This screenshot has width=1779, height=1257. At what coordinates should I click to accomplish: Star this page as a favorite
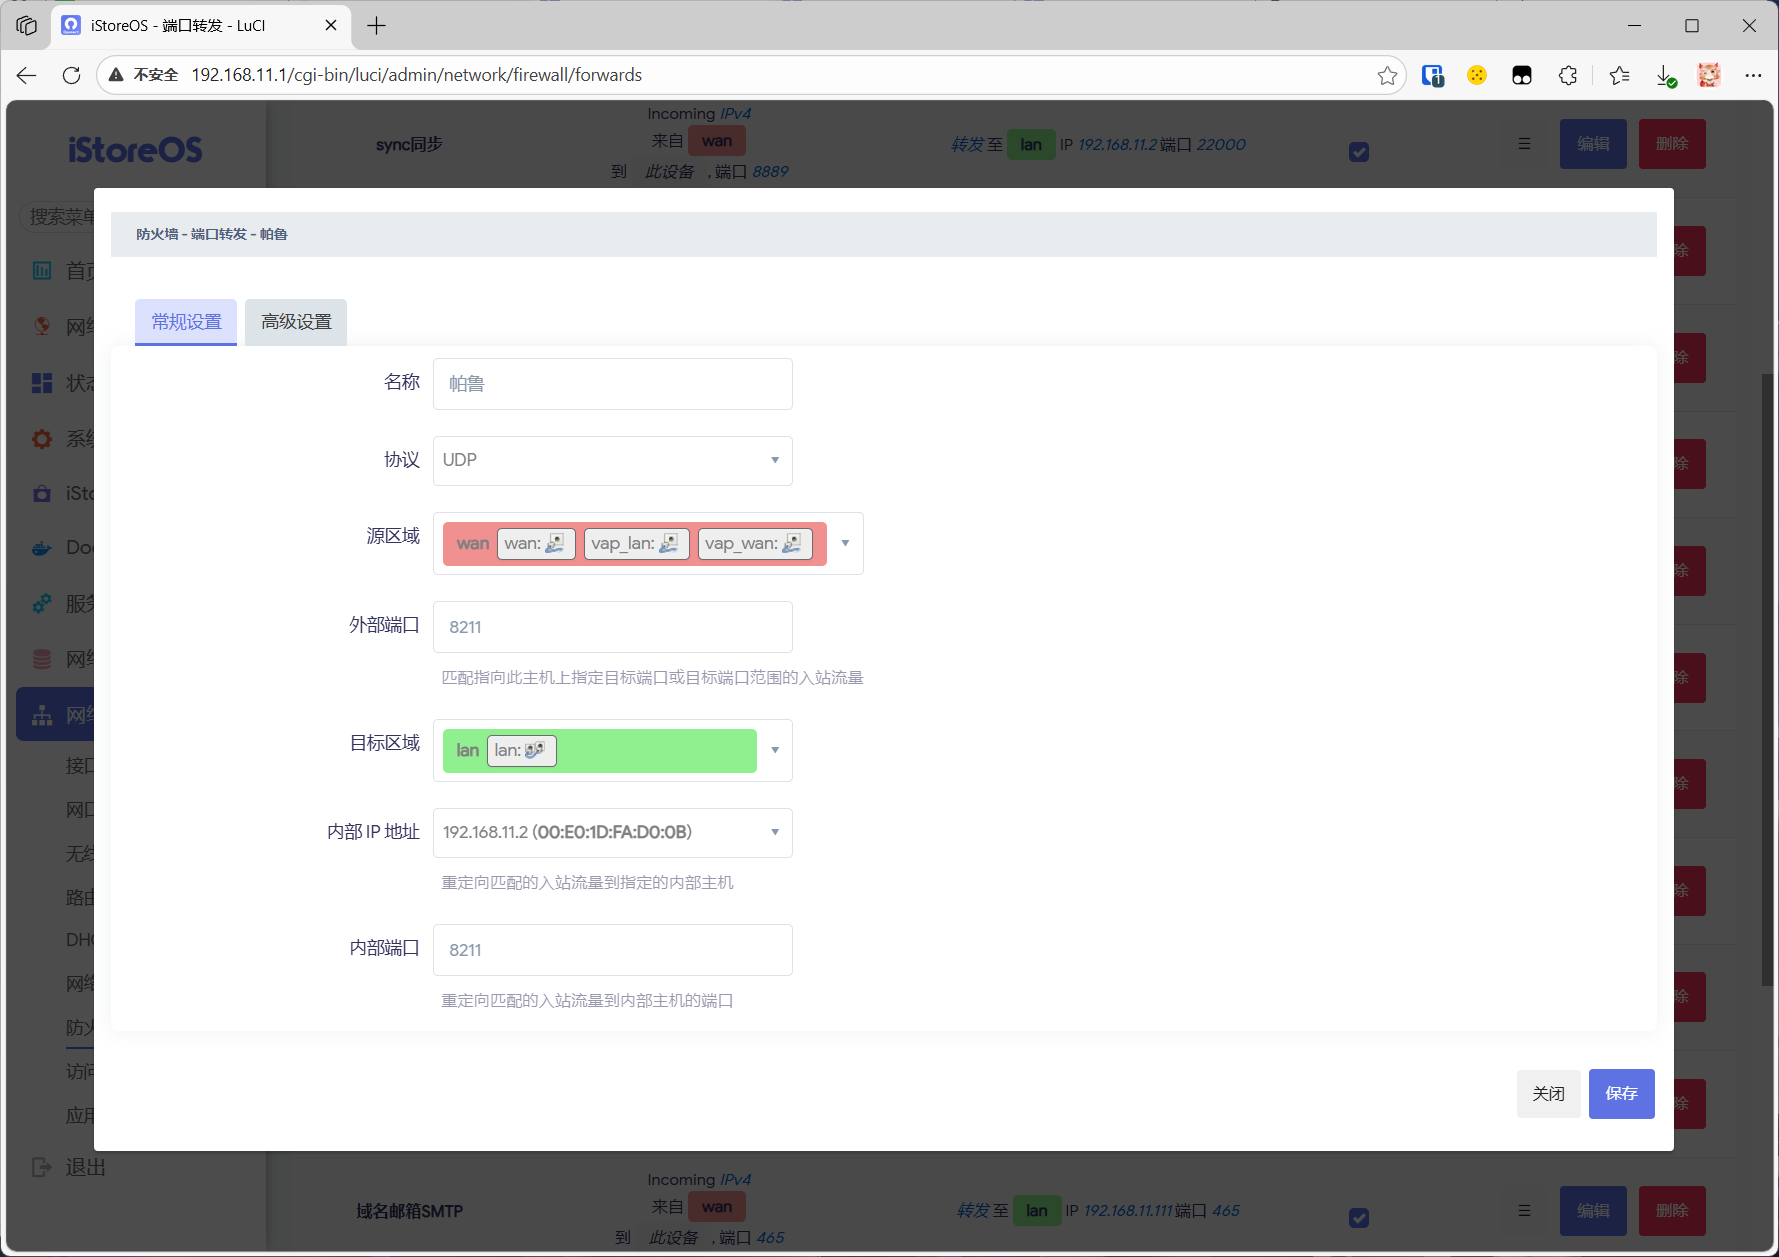(1387, 75)
